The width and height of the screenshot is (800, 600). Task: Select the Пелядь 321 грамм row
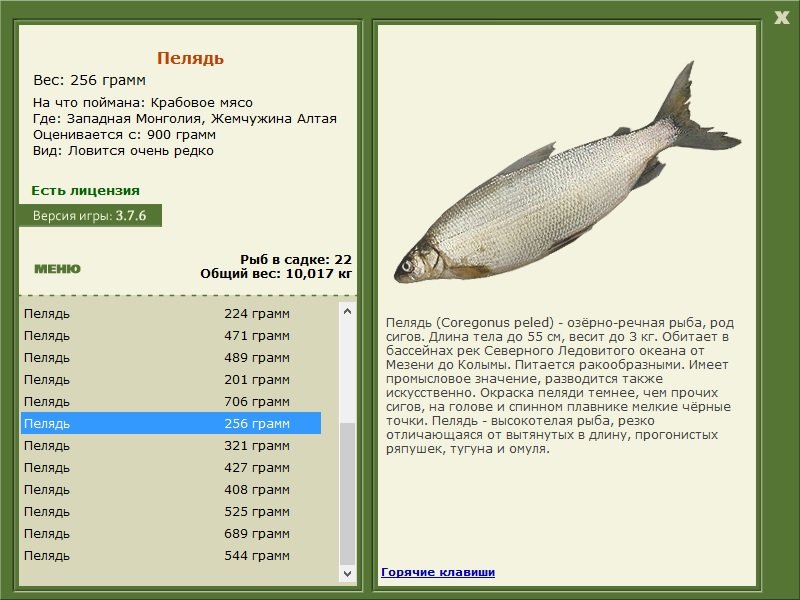pyautogui.click(x=171, y=445)
